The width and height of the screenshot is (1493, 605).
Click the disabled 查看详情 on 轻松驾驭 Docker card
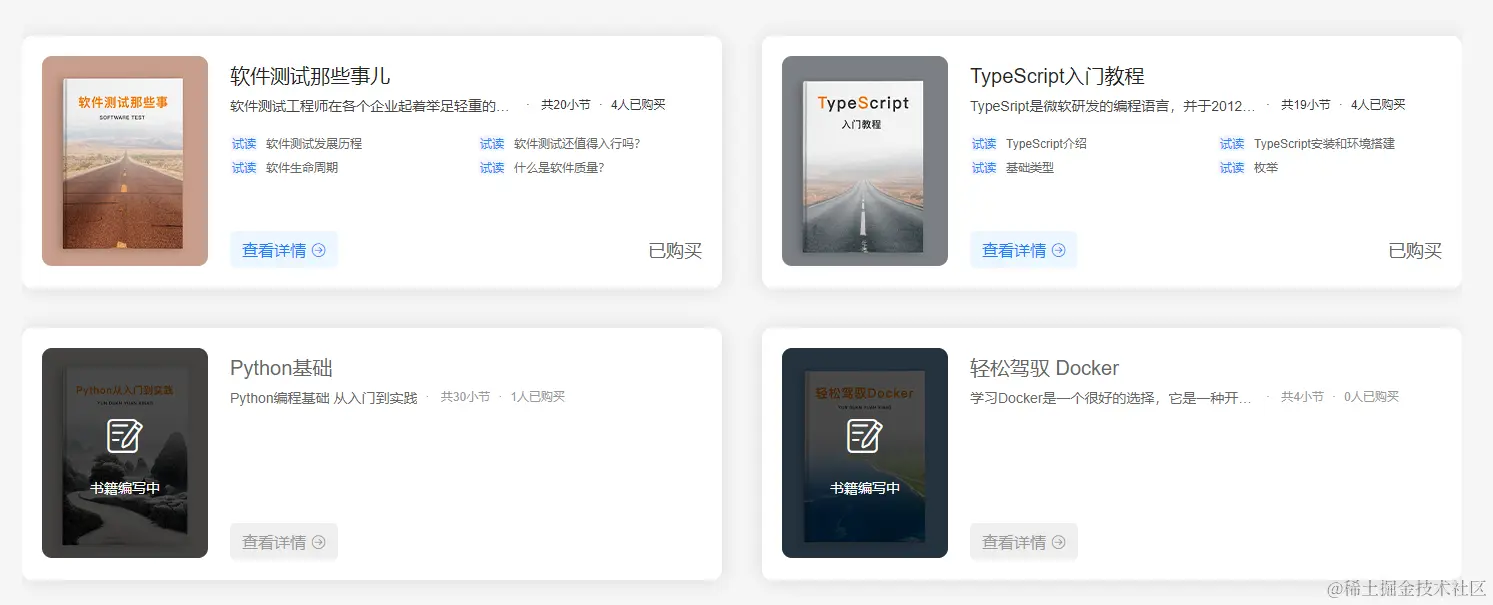click(x=1024, y=542)
